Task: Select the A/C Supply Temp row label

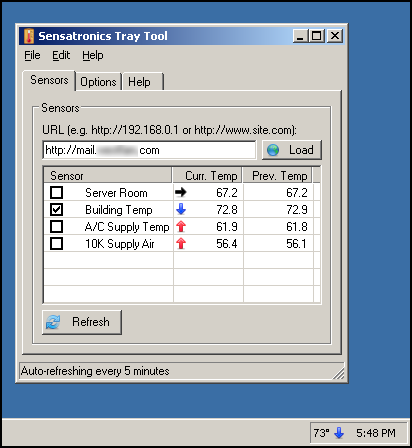Action: [x=127, y=227]
